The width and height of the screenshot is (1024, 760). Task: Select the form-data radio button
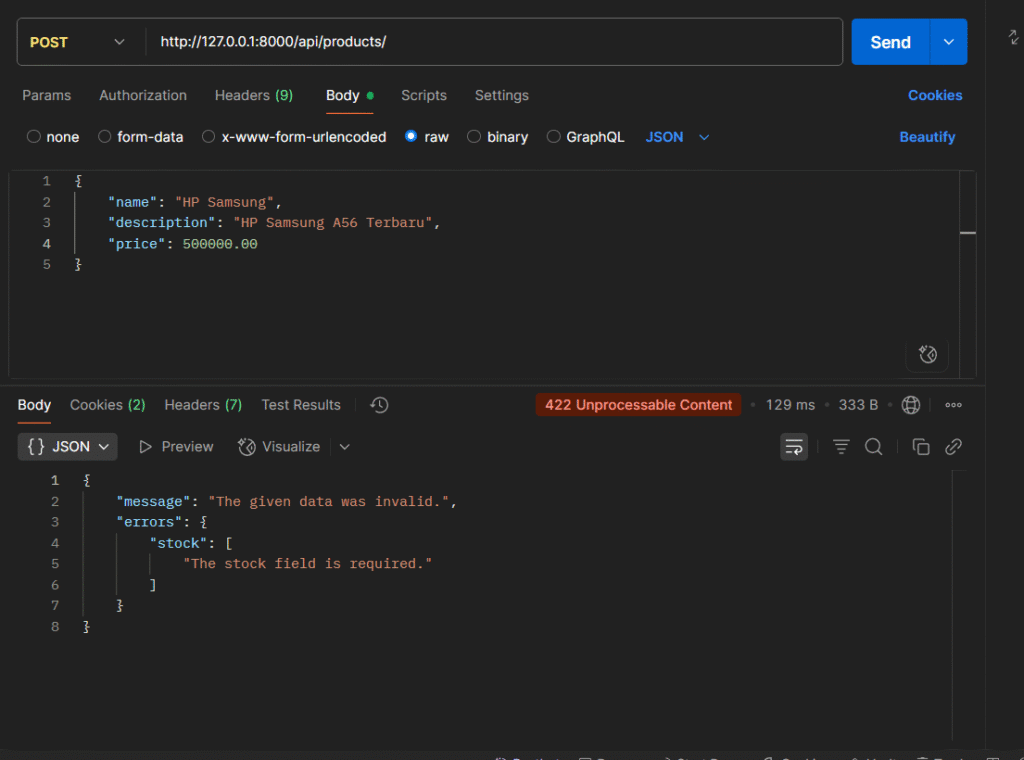click(105, 137)
